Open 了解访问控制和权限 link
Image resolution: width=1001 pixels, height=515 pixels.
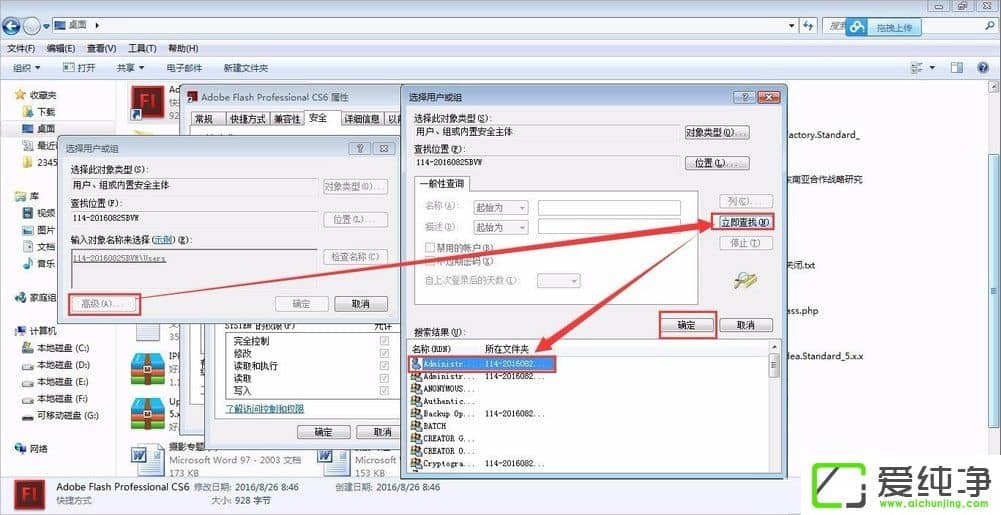click(x=264, y=408)
